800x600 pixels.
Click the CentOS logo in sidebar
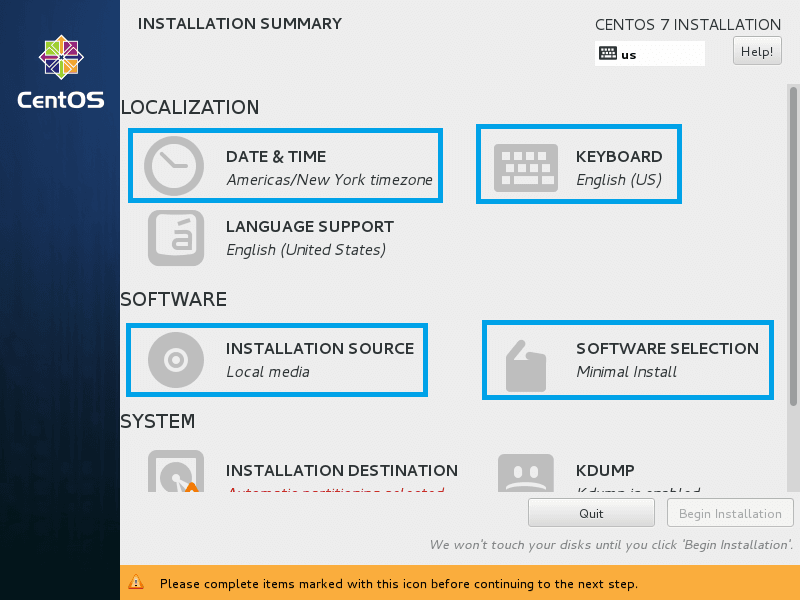61,71
